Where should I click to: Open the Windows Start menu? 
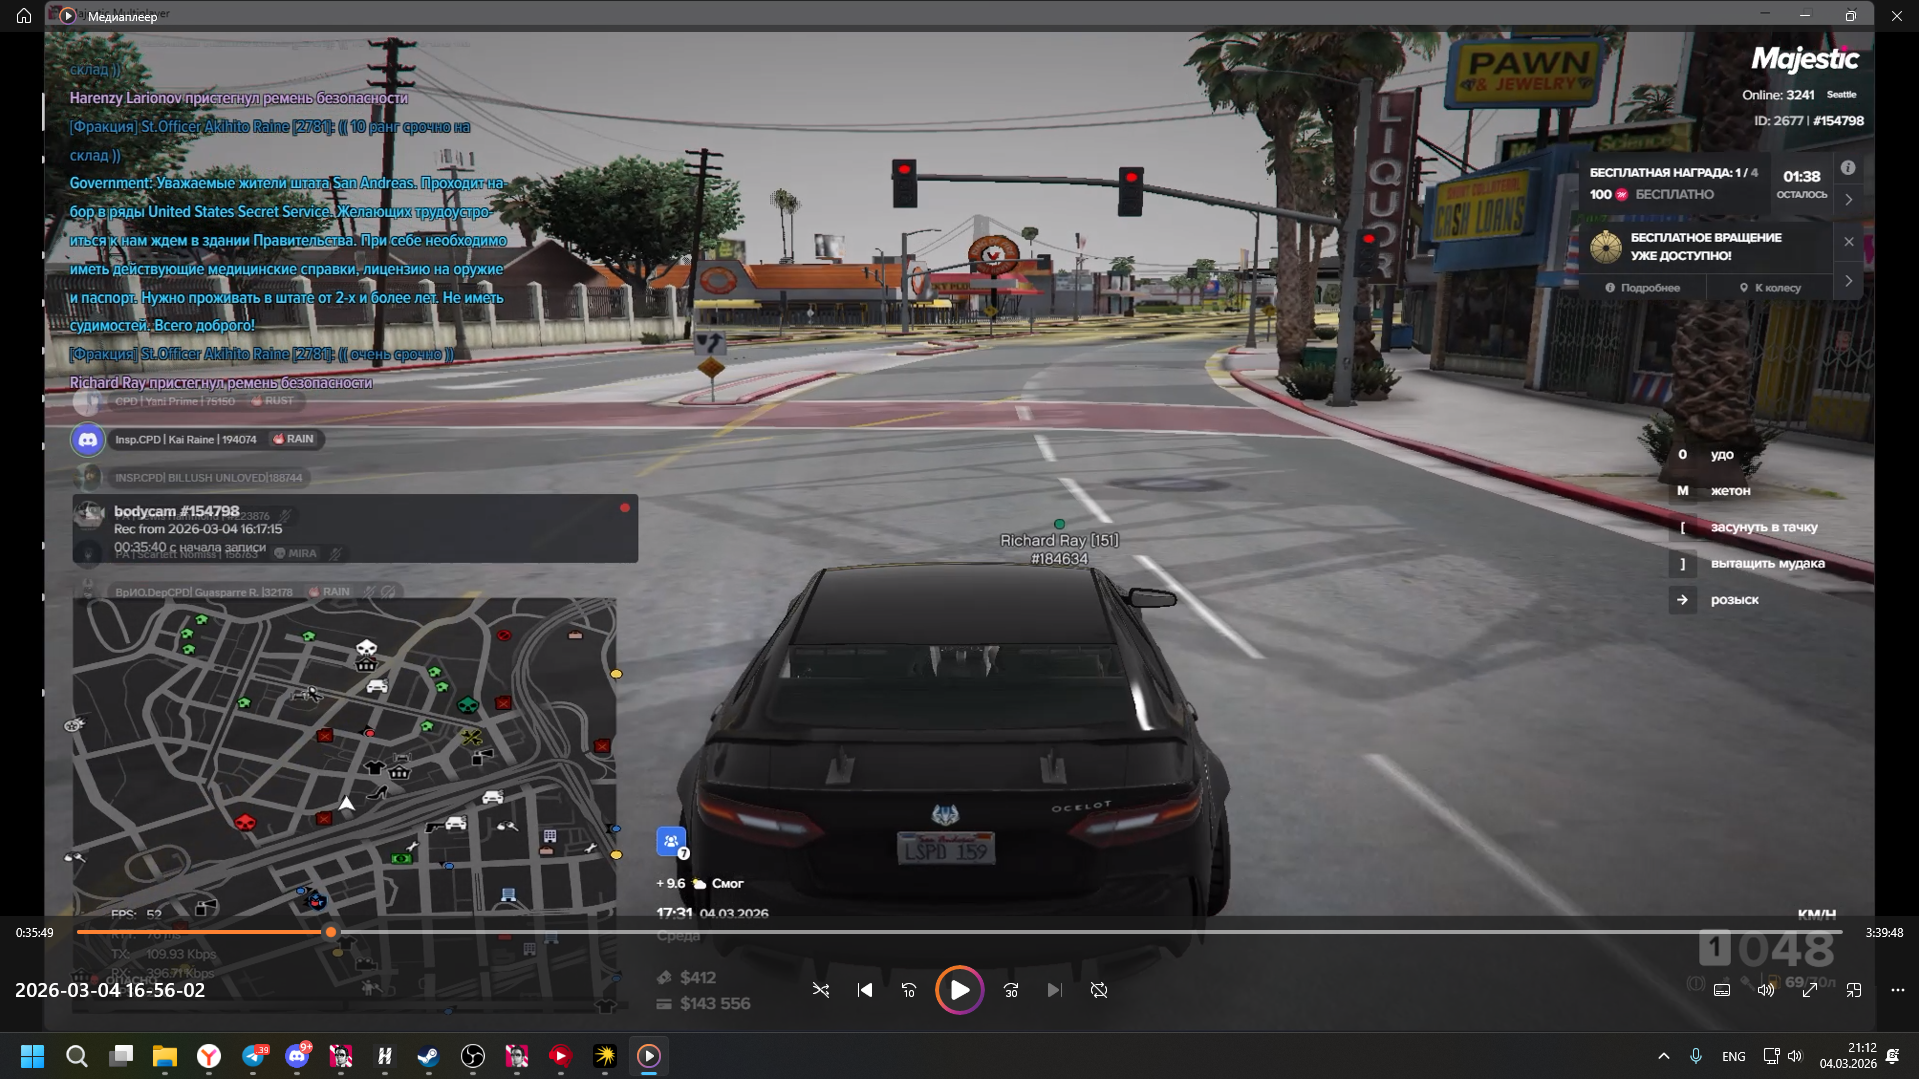click(33, 1056)
